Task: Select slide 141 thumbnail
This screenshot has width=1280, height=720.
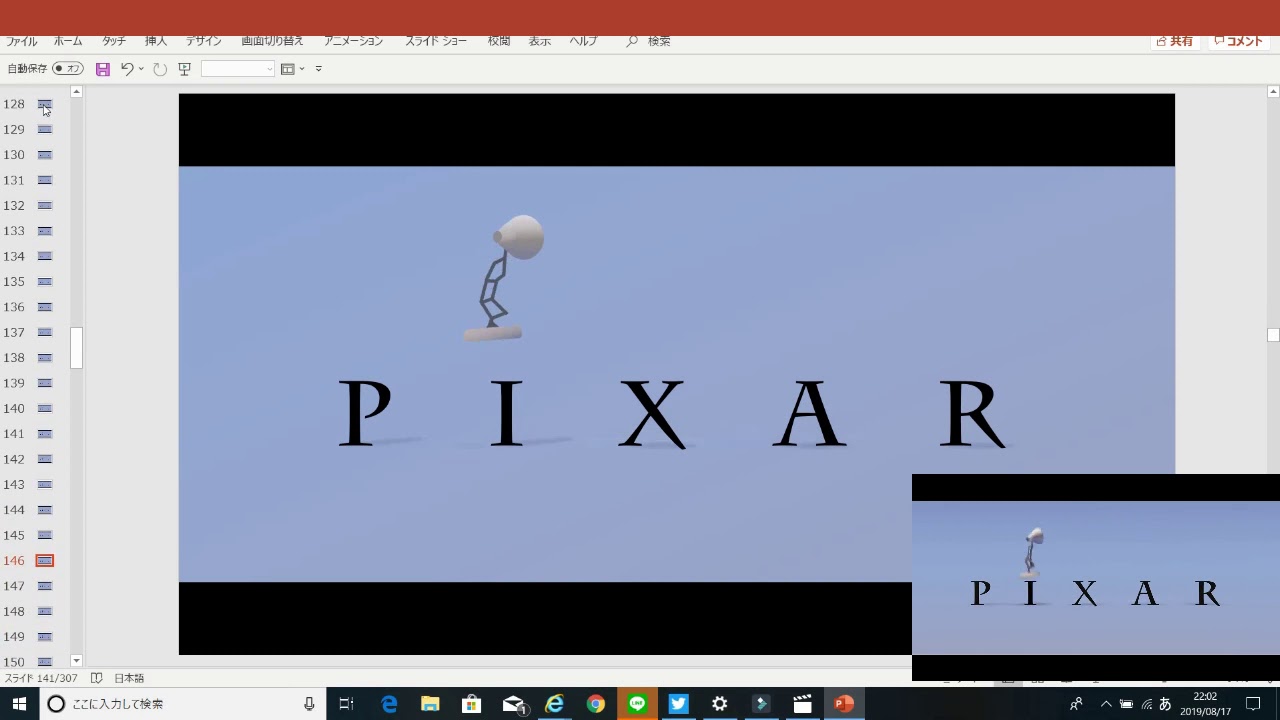Action: point(45,434)
